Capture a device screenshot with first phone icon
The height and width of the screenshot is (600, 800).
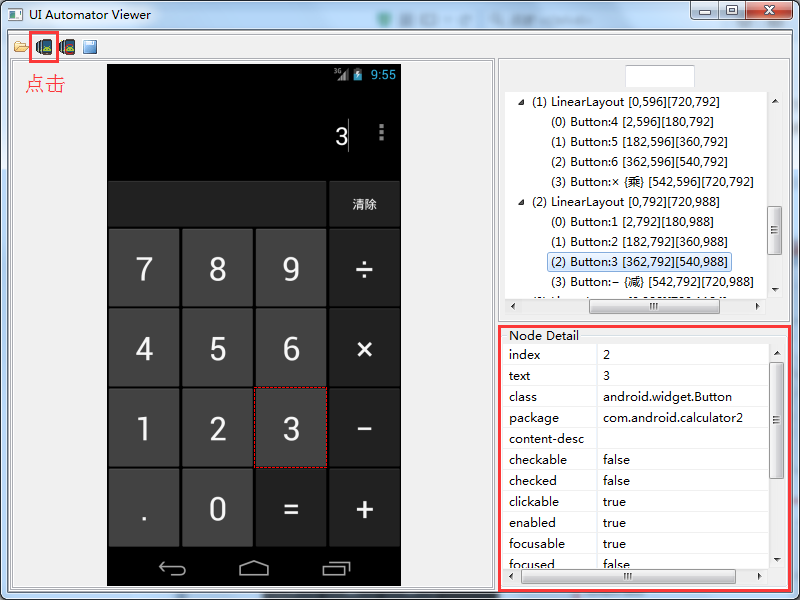tap(44, 47)
